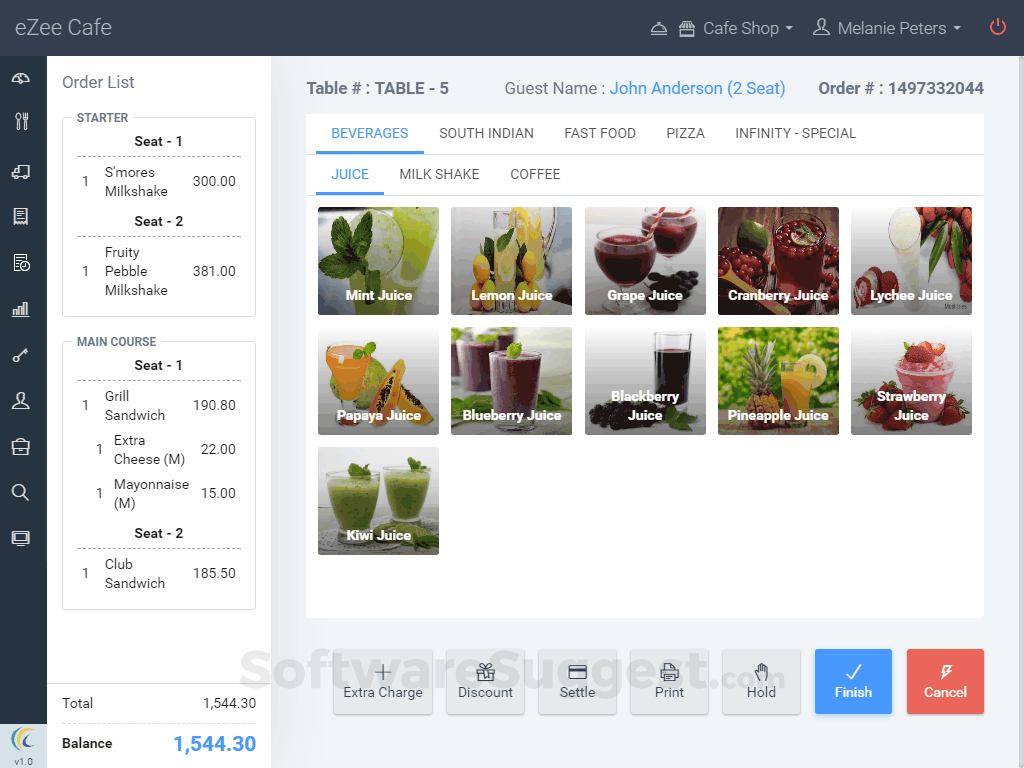Image resolution: width=1024 pixels, height=768 pixels.
Task: Open the Cafe Shop dropdown
Action: coord(734,28)
